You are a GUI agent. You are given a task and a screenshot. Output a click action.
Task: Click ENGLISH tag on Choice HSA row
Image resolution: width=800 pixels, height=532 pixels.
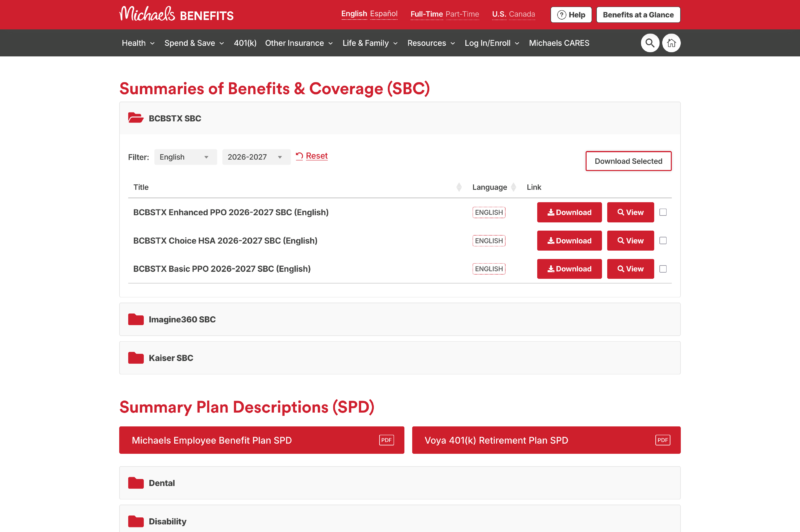[489, 241]
